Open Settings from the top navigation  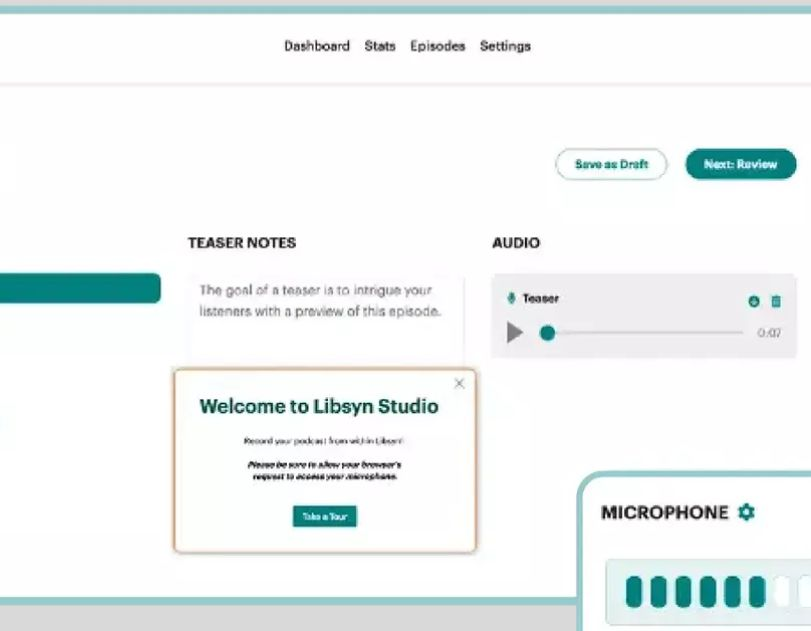point(505,46)
